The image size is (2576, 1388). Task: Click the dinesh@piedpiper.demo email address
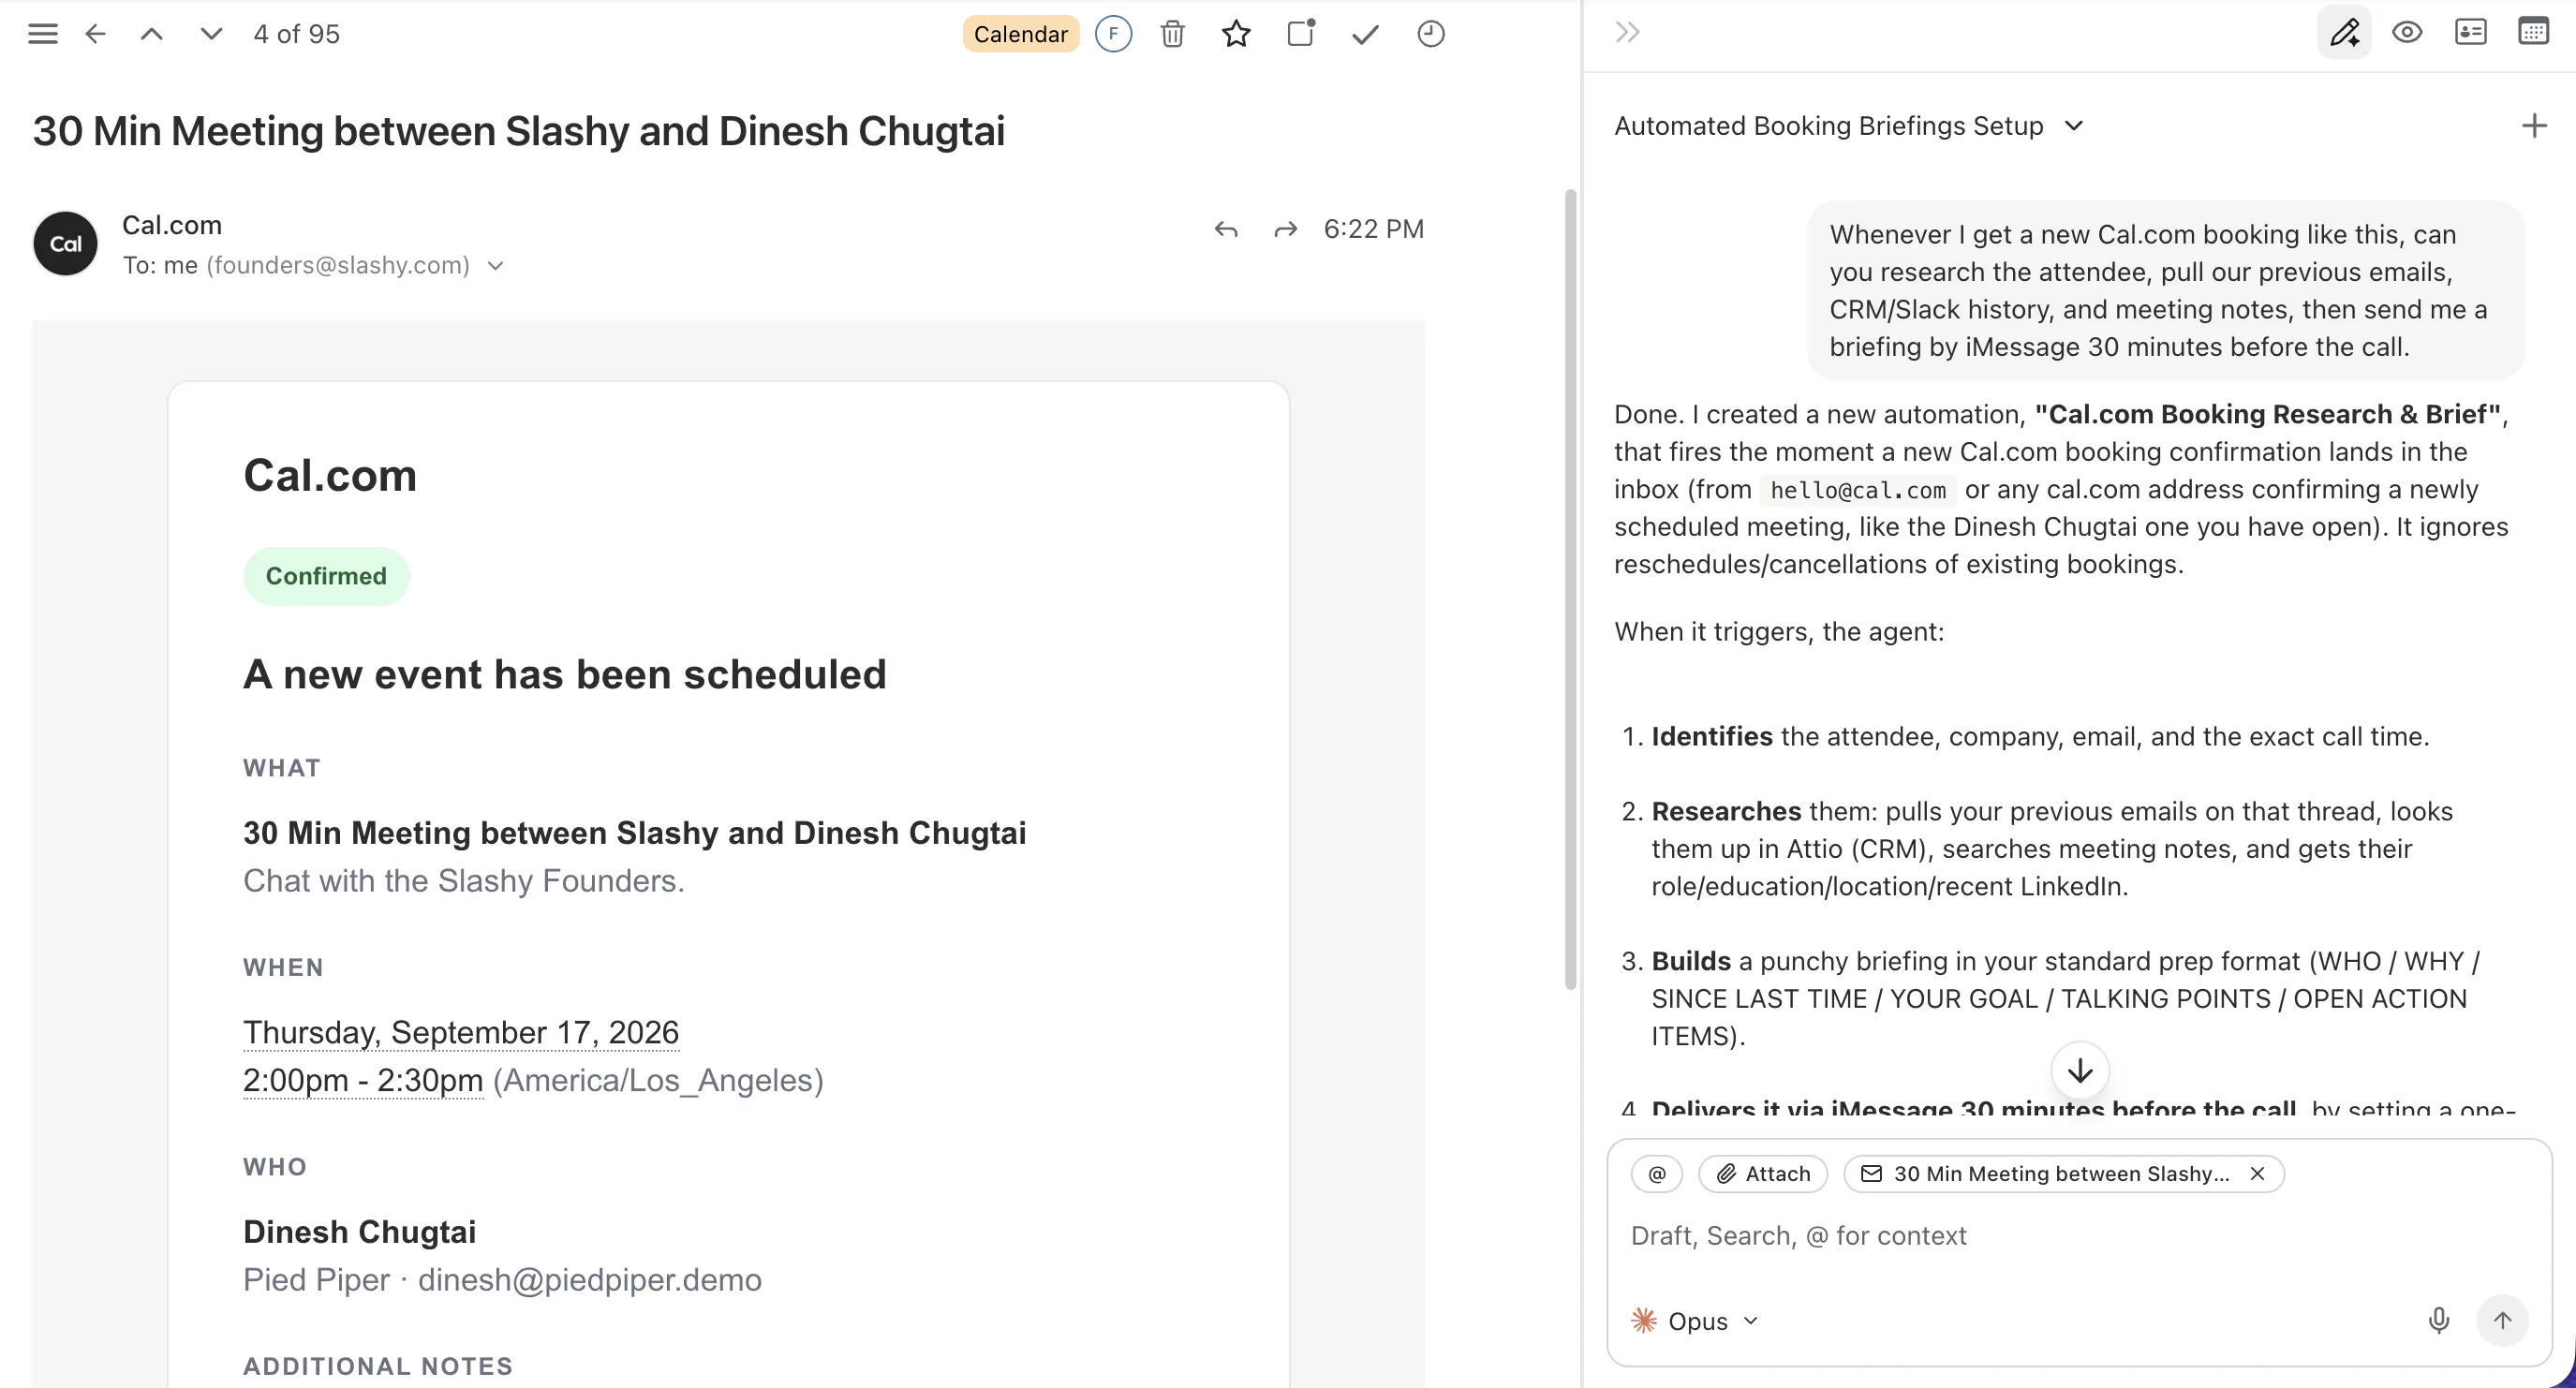[590, 1280]
